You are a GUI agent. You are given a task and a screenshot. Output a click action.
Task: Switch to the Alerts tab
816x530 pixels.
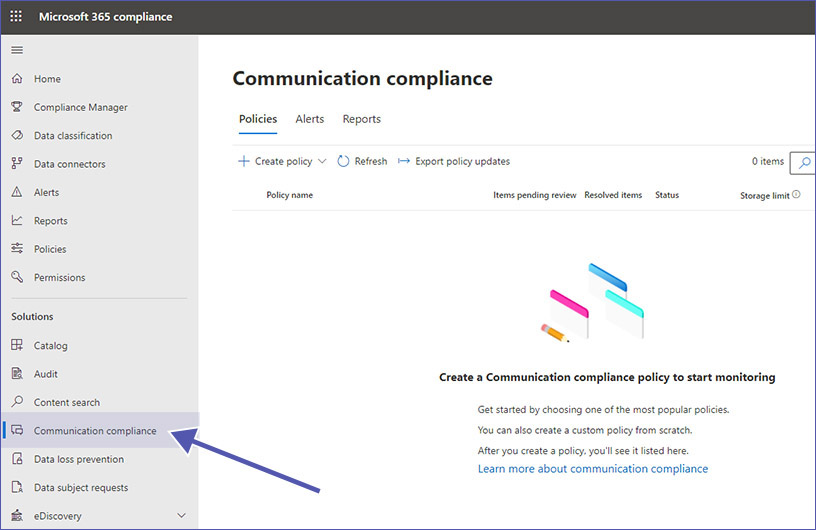point(309,119)
